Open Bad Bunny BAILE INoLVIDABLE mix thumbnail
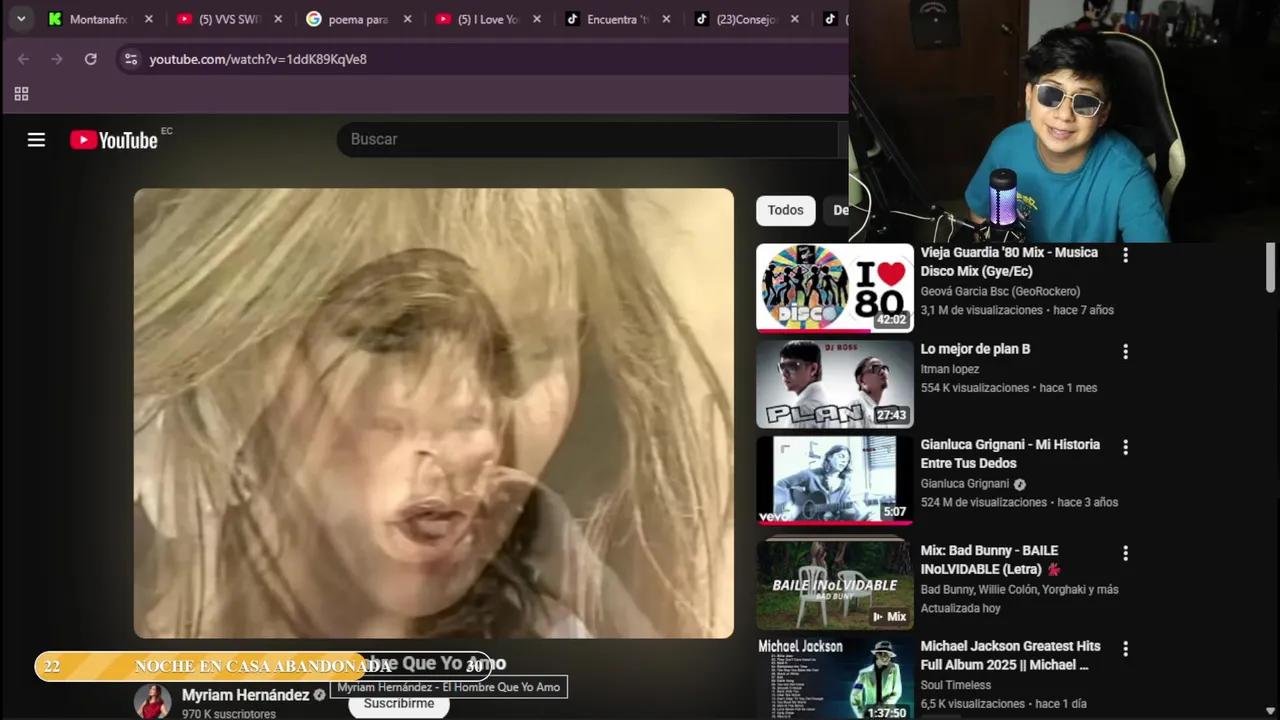The height and width of the screenshot is (720, 1280). point(835,585)
